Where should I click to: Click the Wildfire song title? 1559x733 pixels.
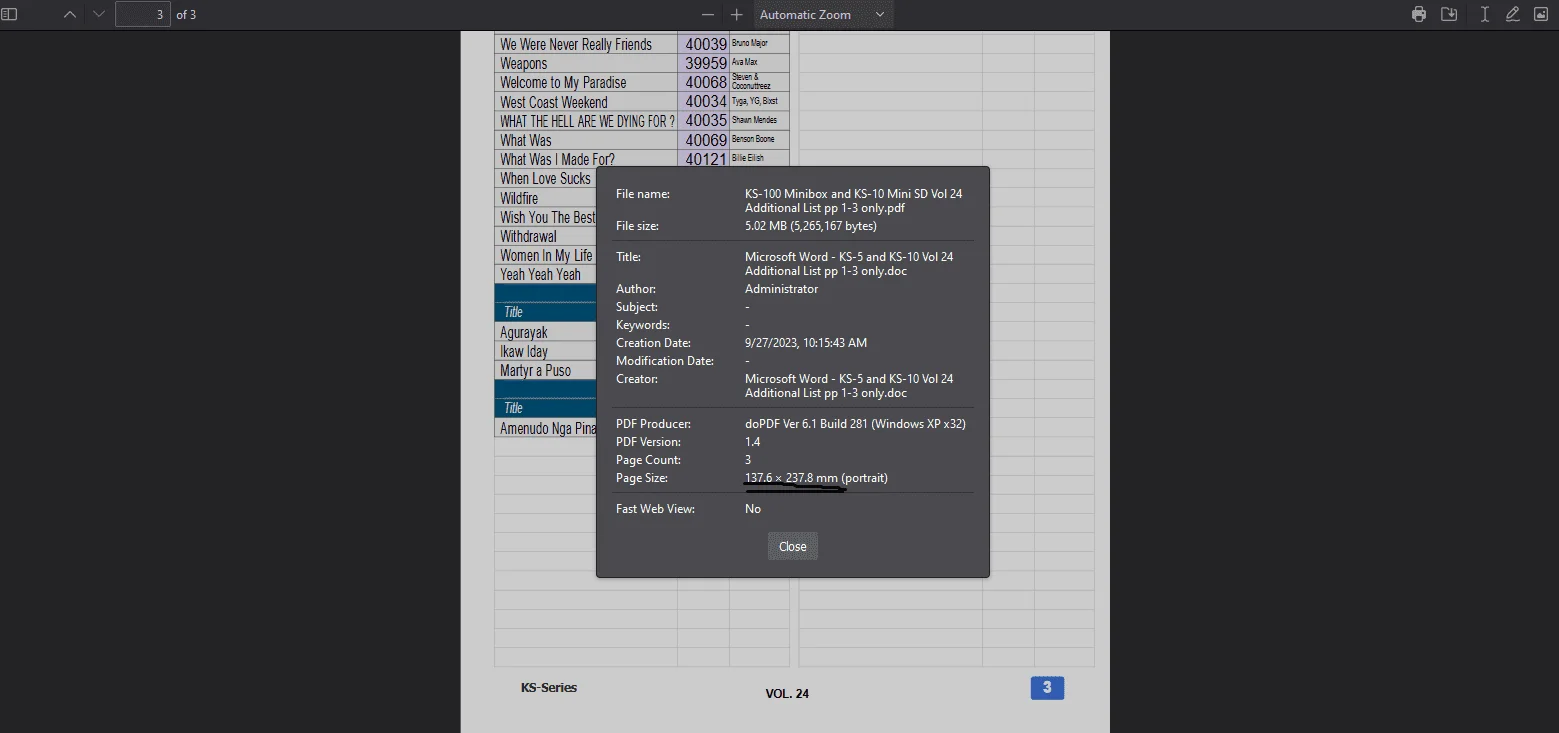pyautogui.click(x=519, y=198)
